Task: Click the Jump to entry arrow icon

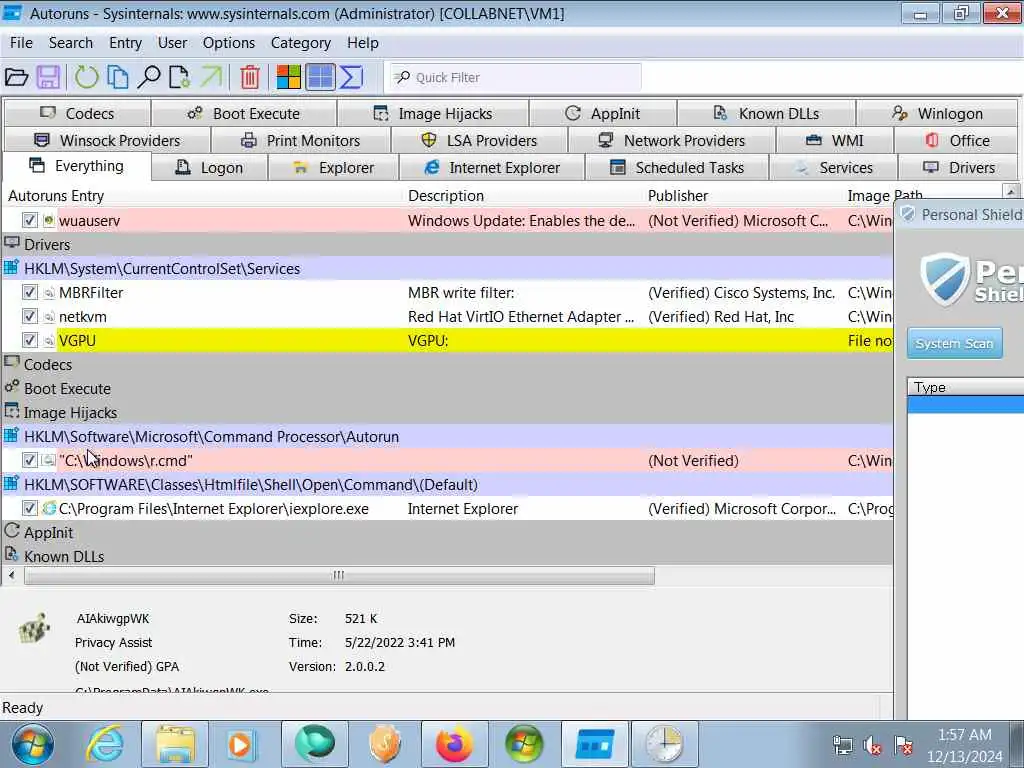Action: tap(211, 77)
